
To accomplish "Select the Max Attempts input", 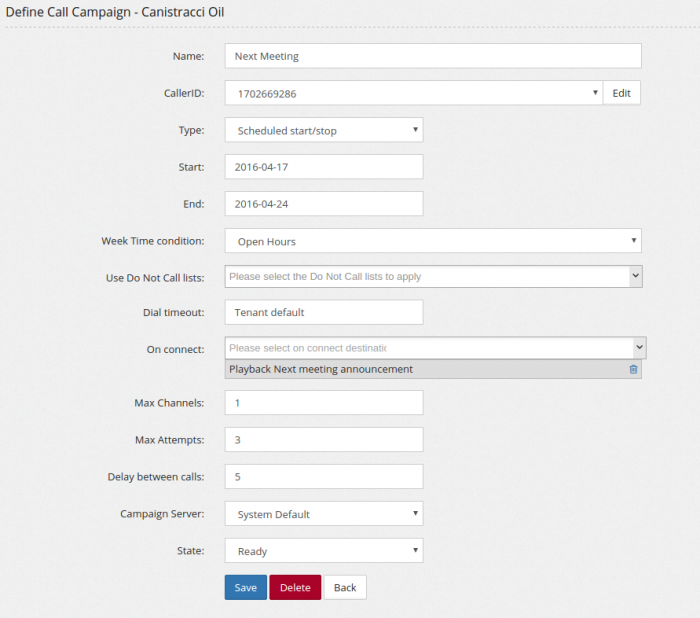I will tap(323, 439).
